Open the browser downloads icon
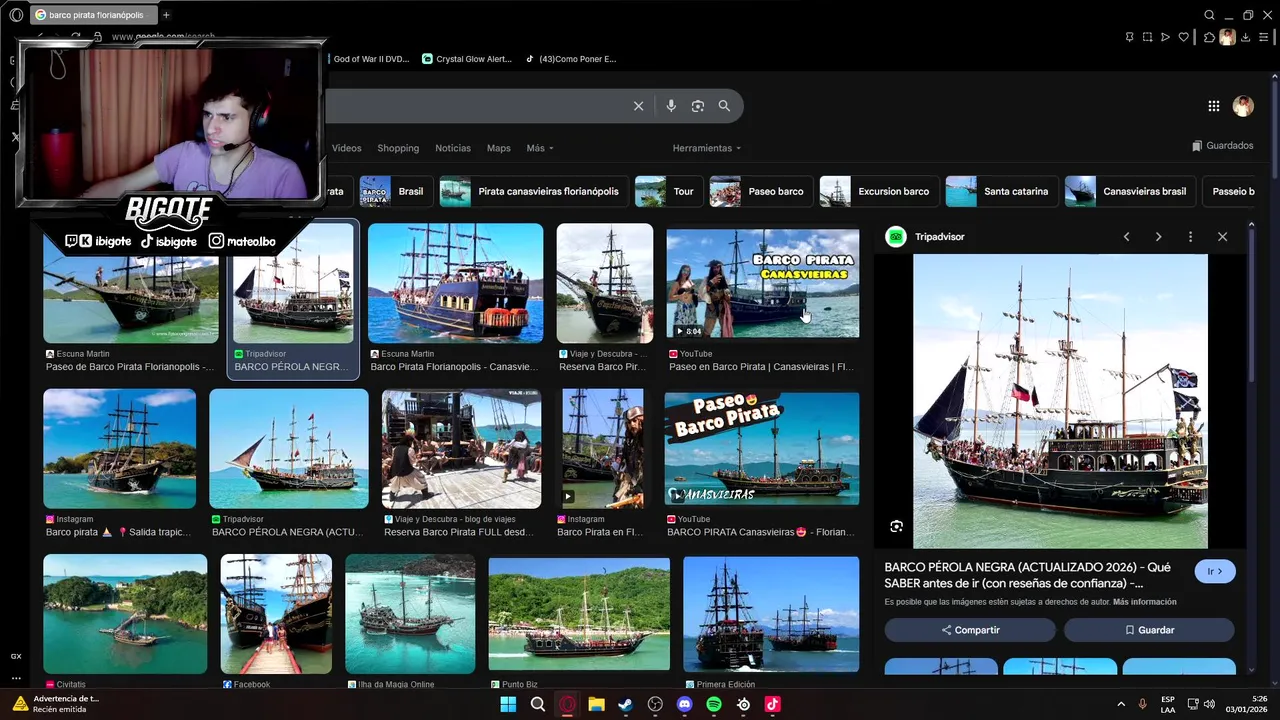1280x720 pixels. tap(1245, 37)
